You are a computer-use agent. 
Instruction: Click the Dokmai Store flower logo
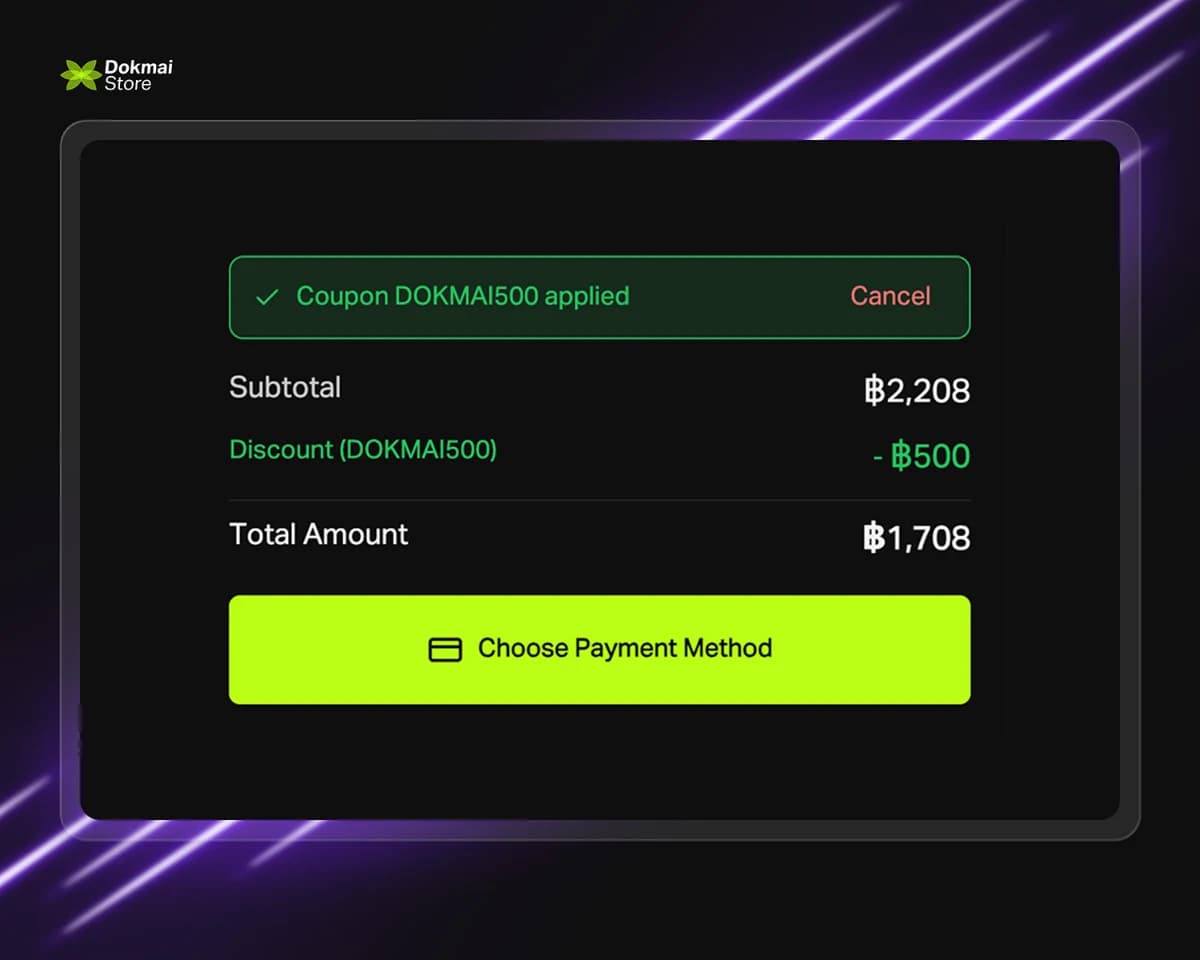click(79, 74)
